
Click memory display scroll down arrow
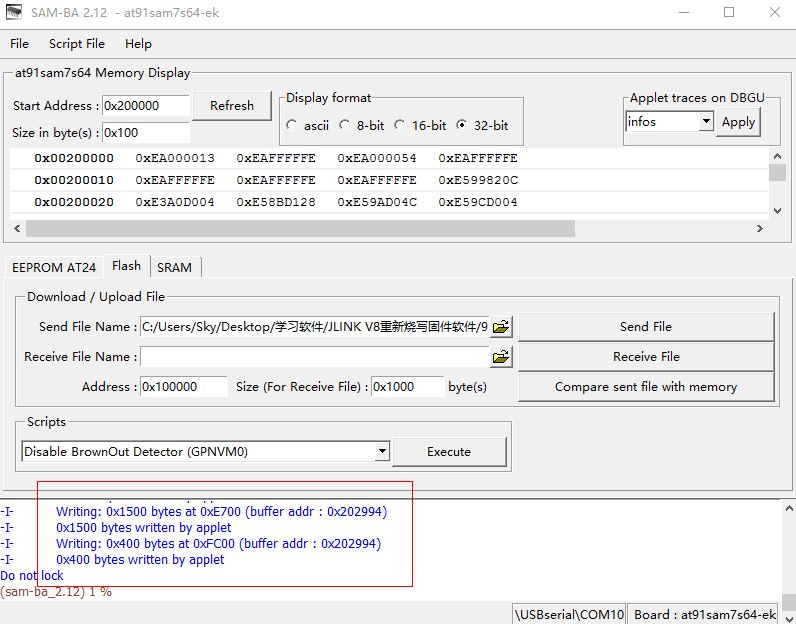(x=777, y=210)
